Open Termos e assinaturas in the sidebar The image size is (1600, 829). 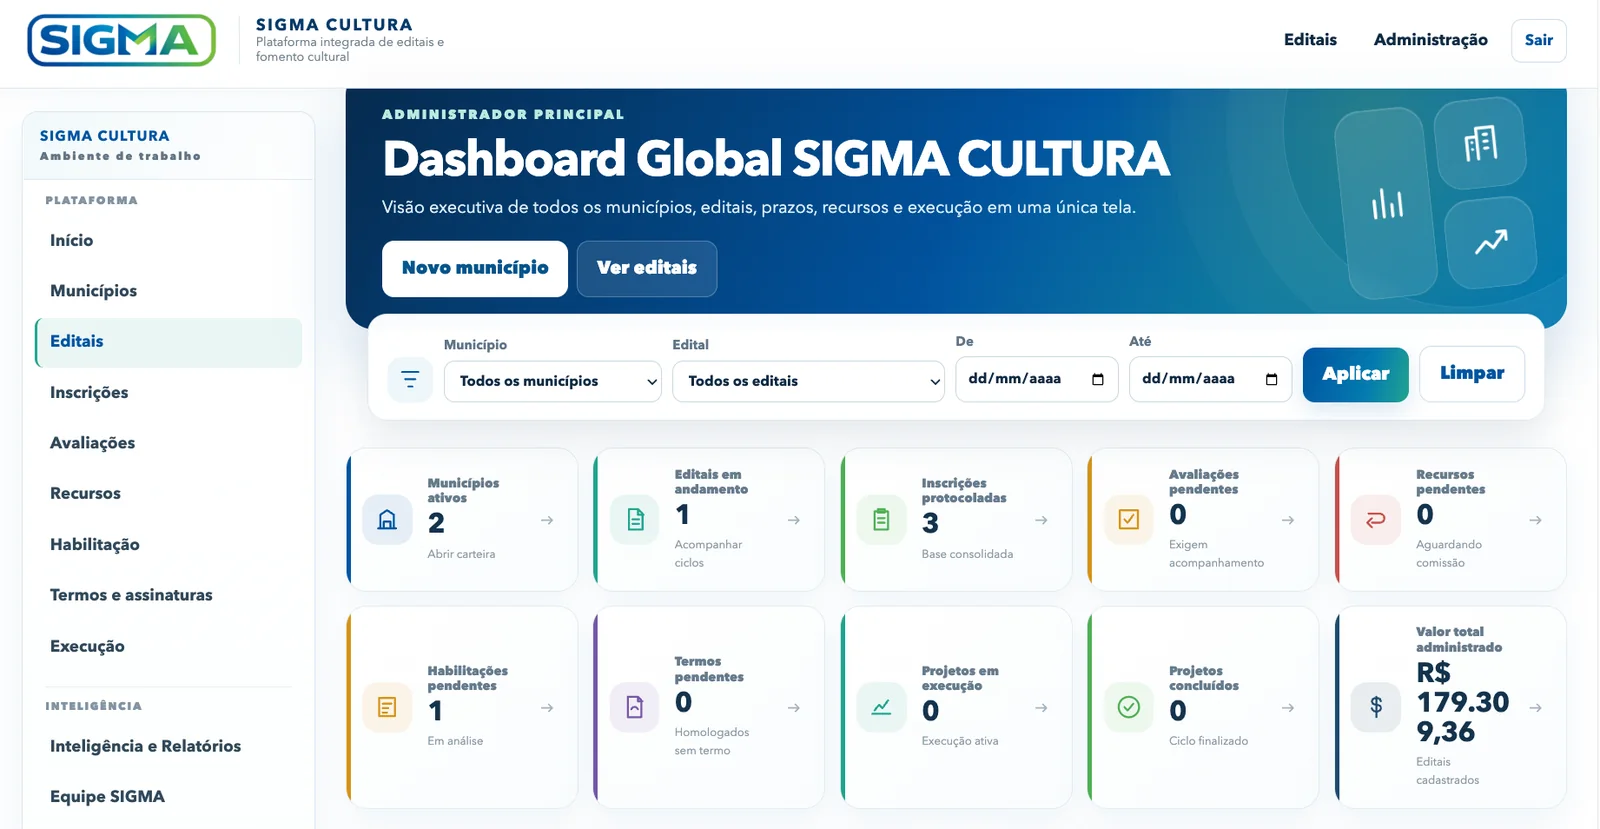point(168,595)
